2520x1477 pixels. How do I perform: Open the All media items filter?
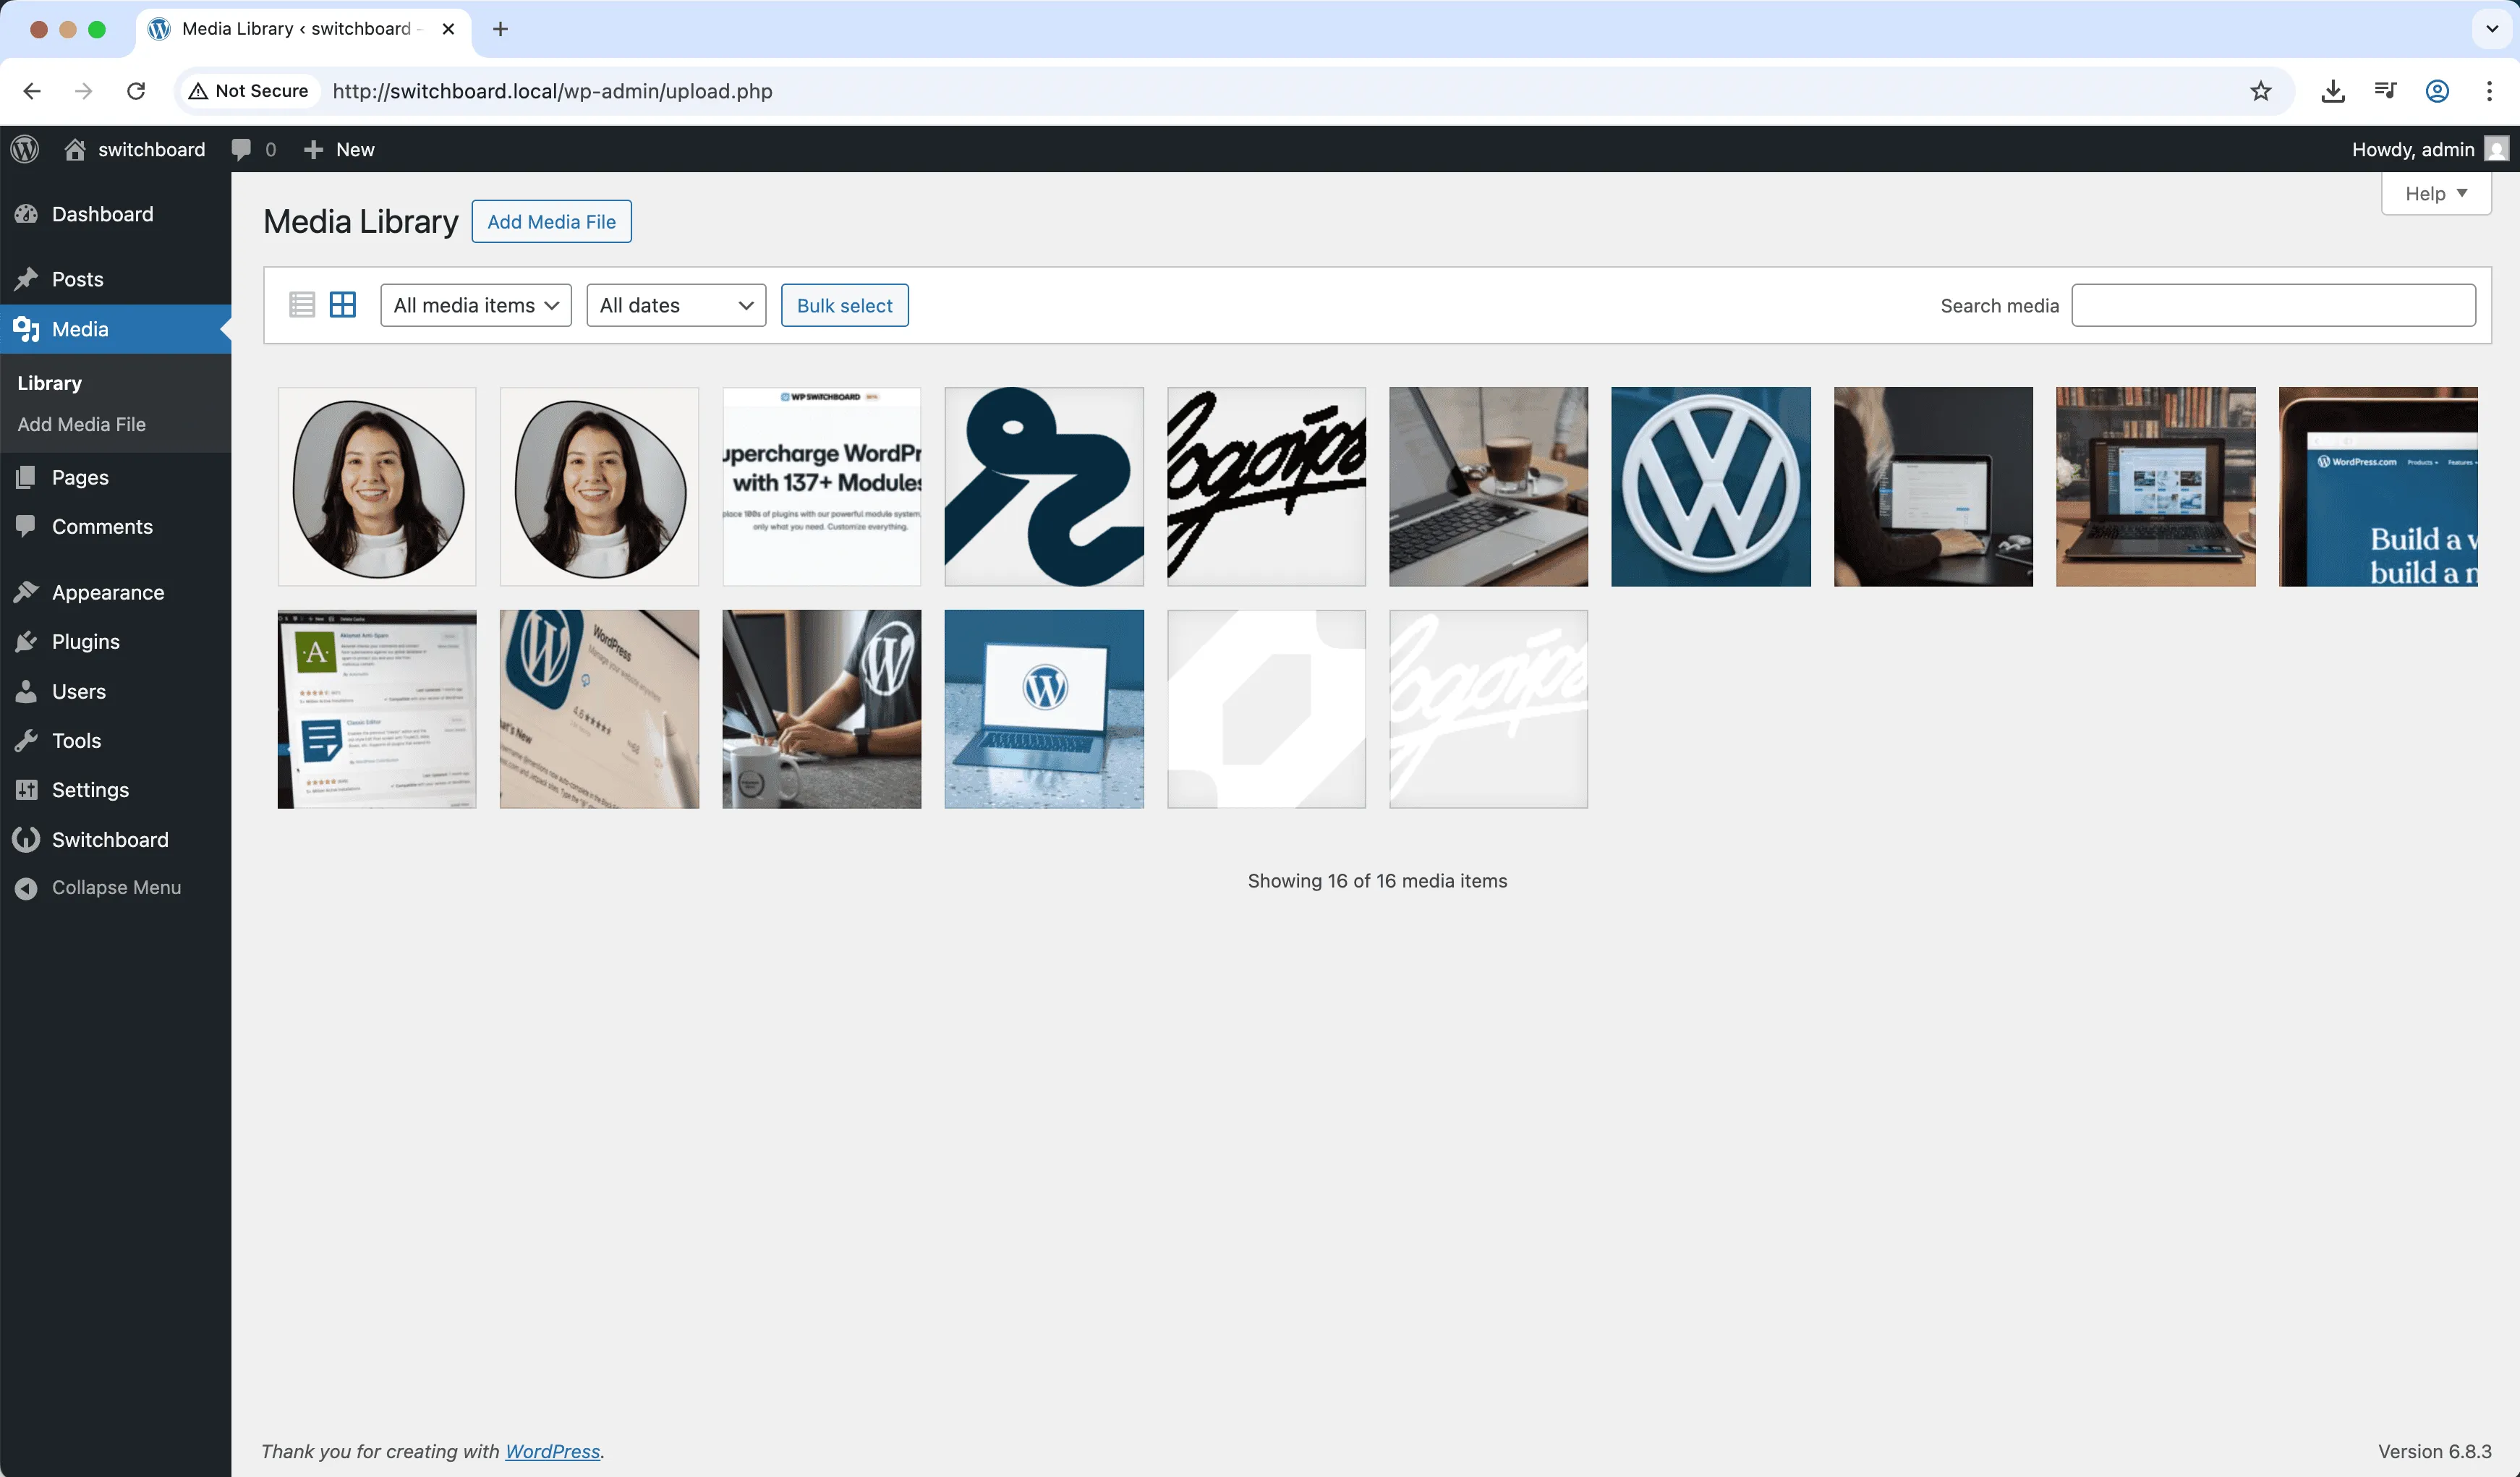point(475,305)
